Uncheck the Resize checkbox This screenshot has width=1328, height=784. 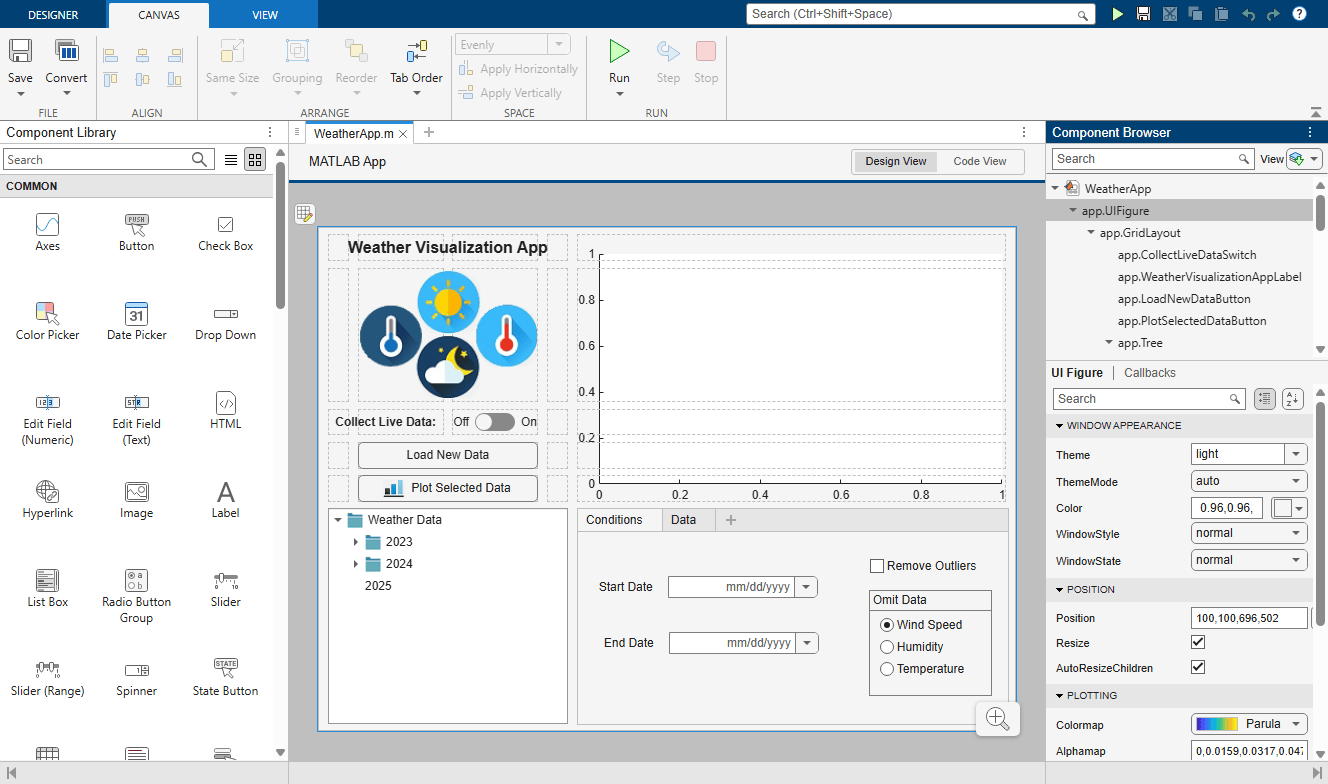click(x=1198, y=642)
